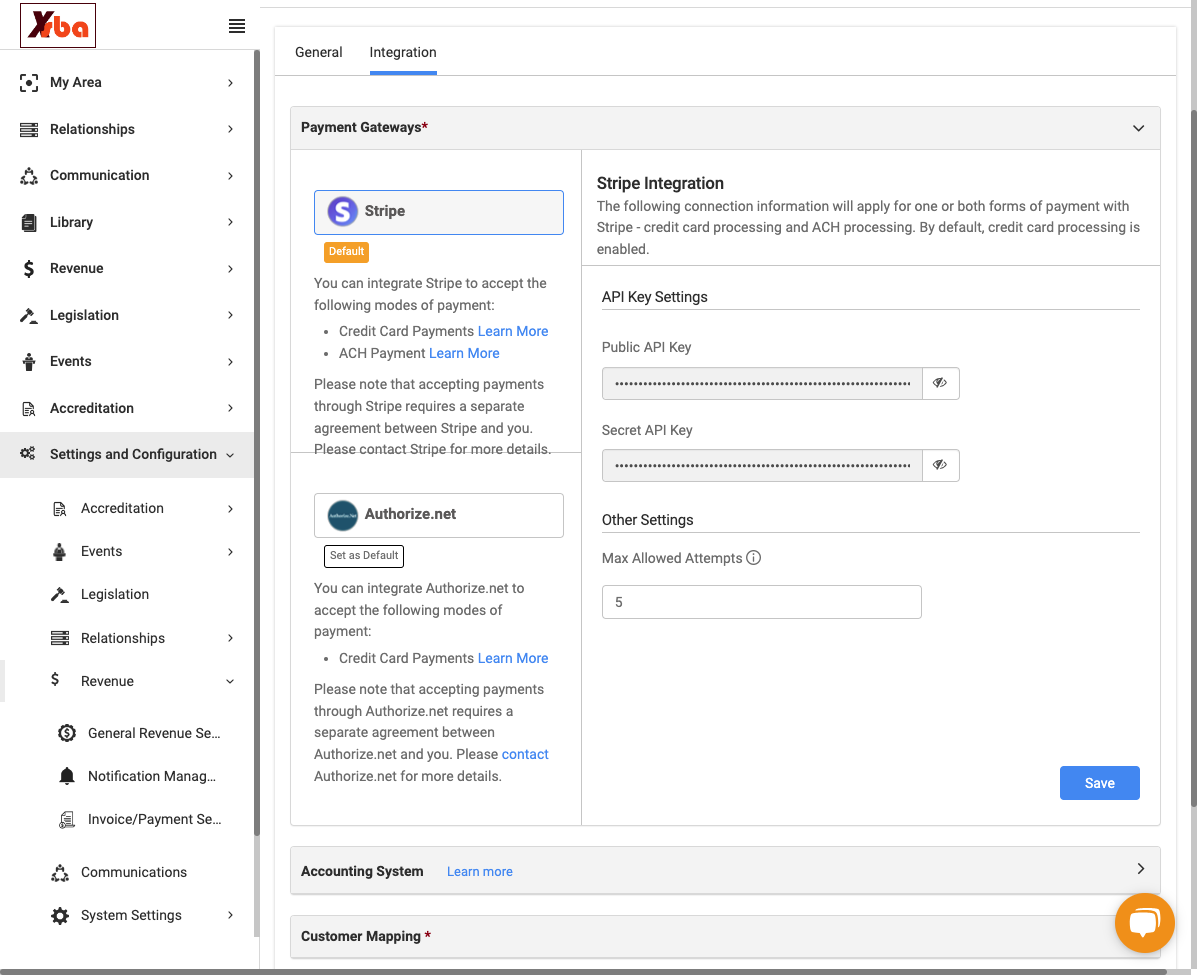Collapse the Revenue submenu chevron

click(230, 681)
